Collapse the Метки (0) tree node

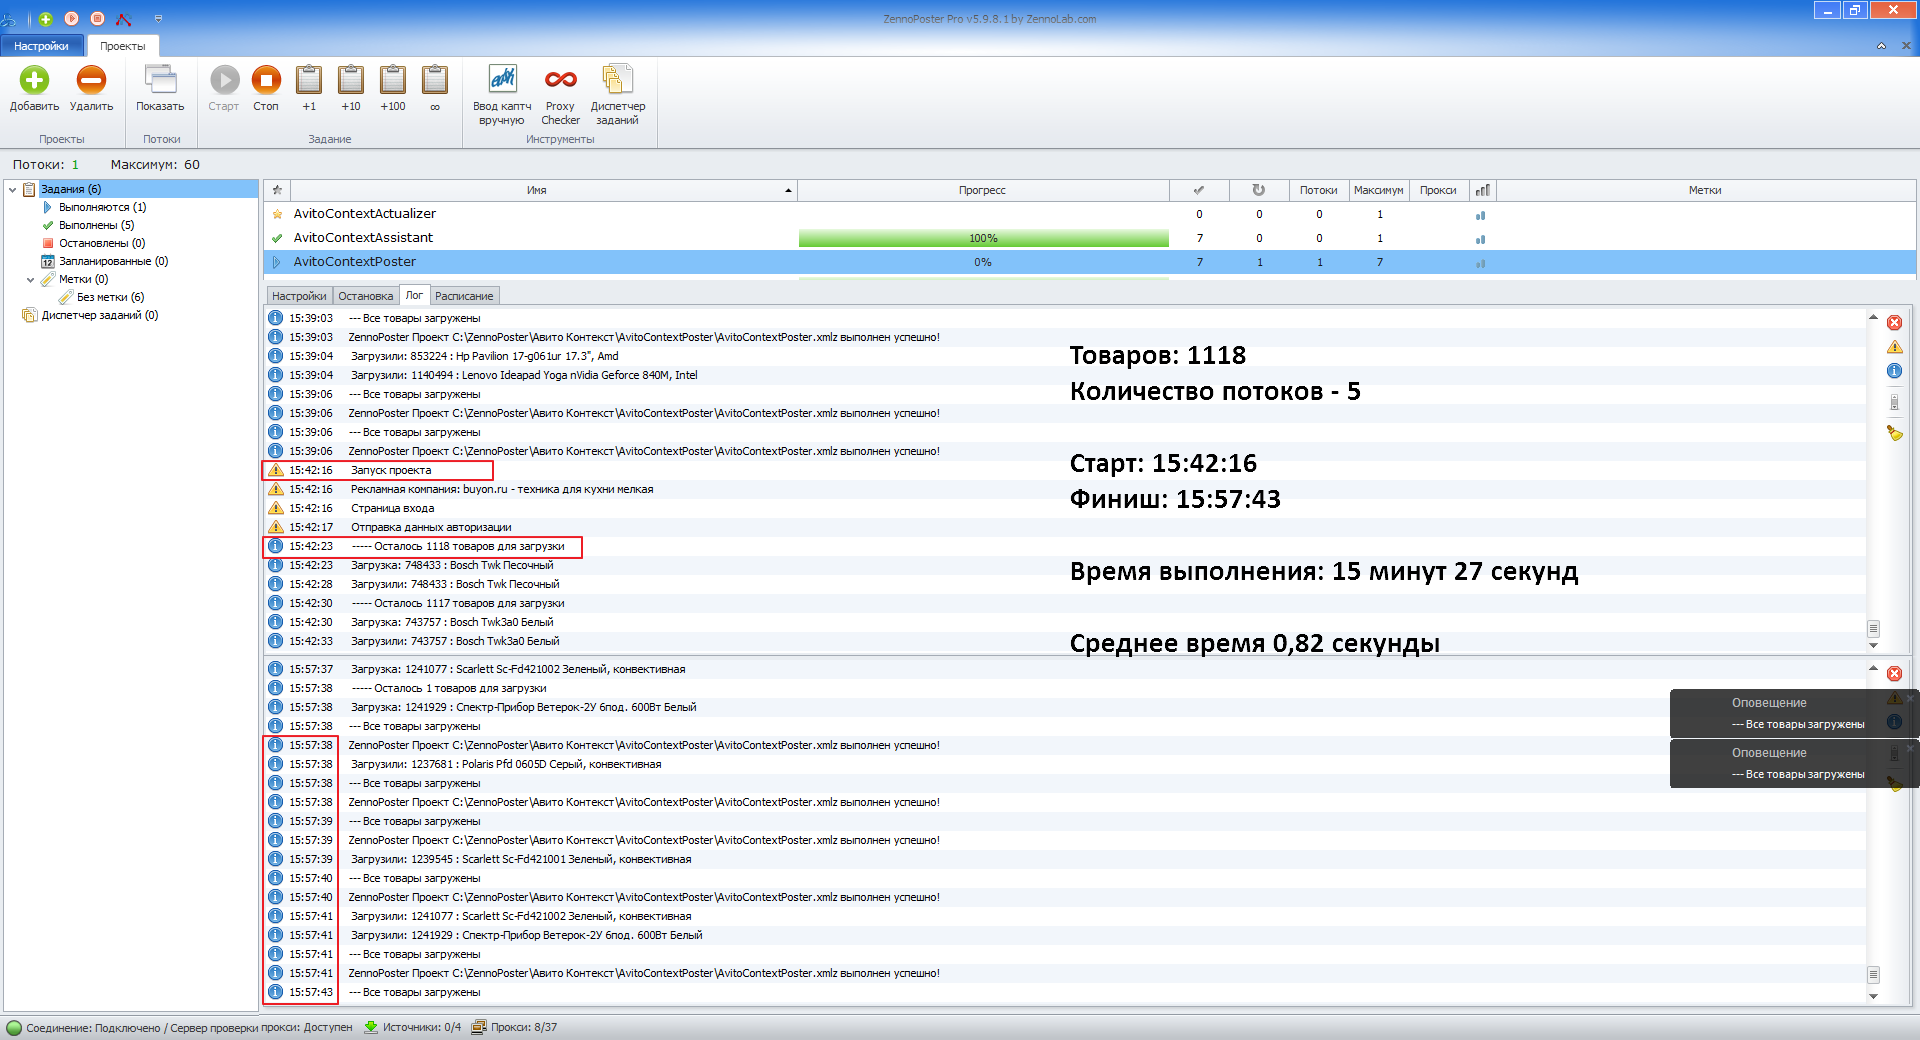pyautogui.click(x=31, y=279)
